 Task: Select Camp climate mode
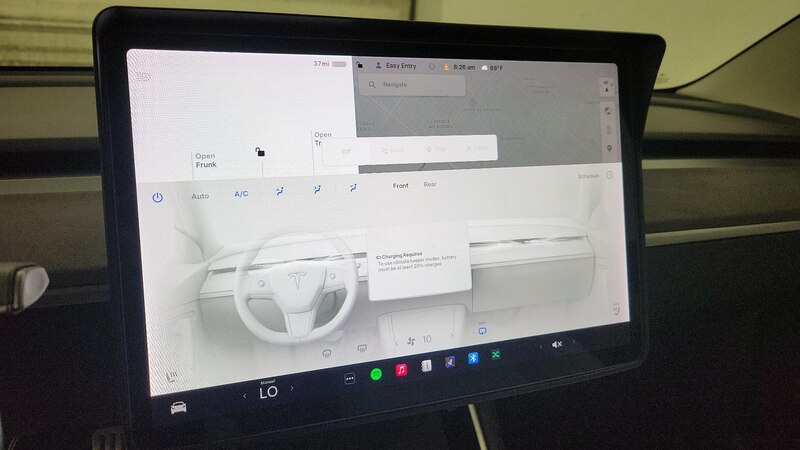pos(477,148)
